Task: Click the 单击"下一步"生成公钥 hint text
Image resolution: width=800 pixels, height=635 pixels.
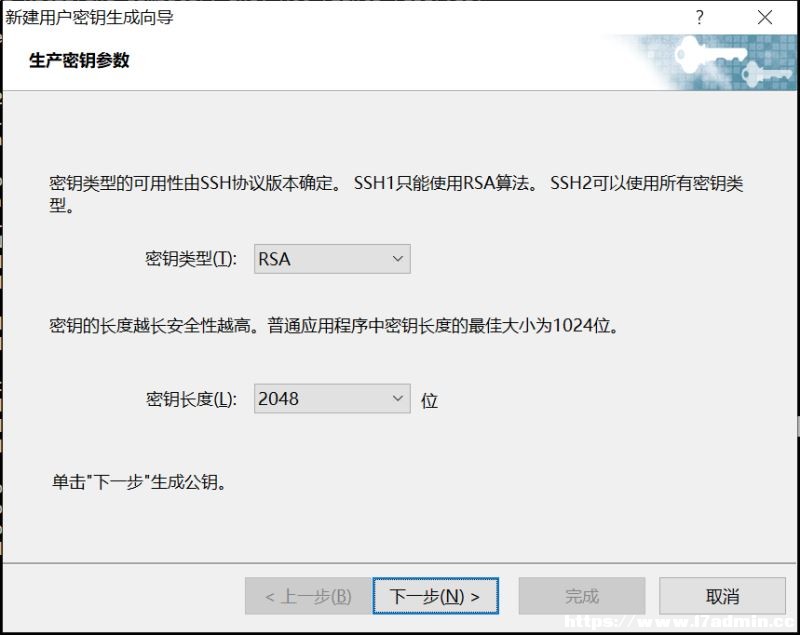Action: pyautogui.click(x=139, y=481)
